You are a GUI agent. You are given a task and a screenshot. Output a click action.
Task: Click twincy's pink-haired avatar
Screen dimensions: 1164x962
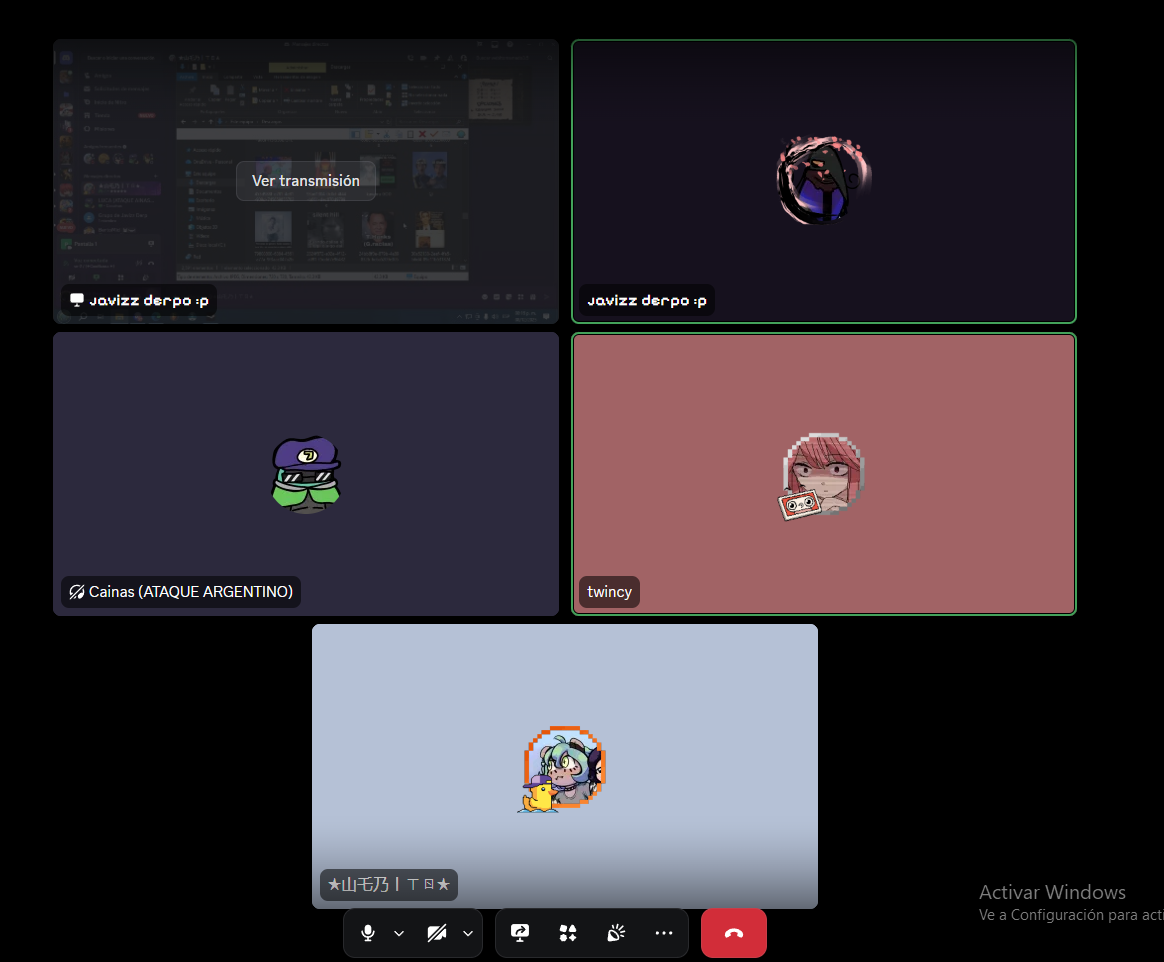pos(823,474)
